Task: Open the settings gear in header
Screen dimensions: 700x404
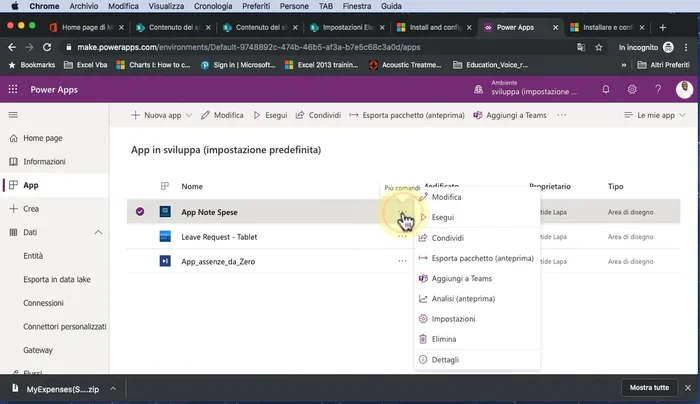Action: pos(632,89)
